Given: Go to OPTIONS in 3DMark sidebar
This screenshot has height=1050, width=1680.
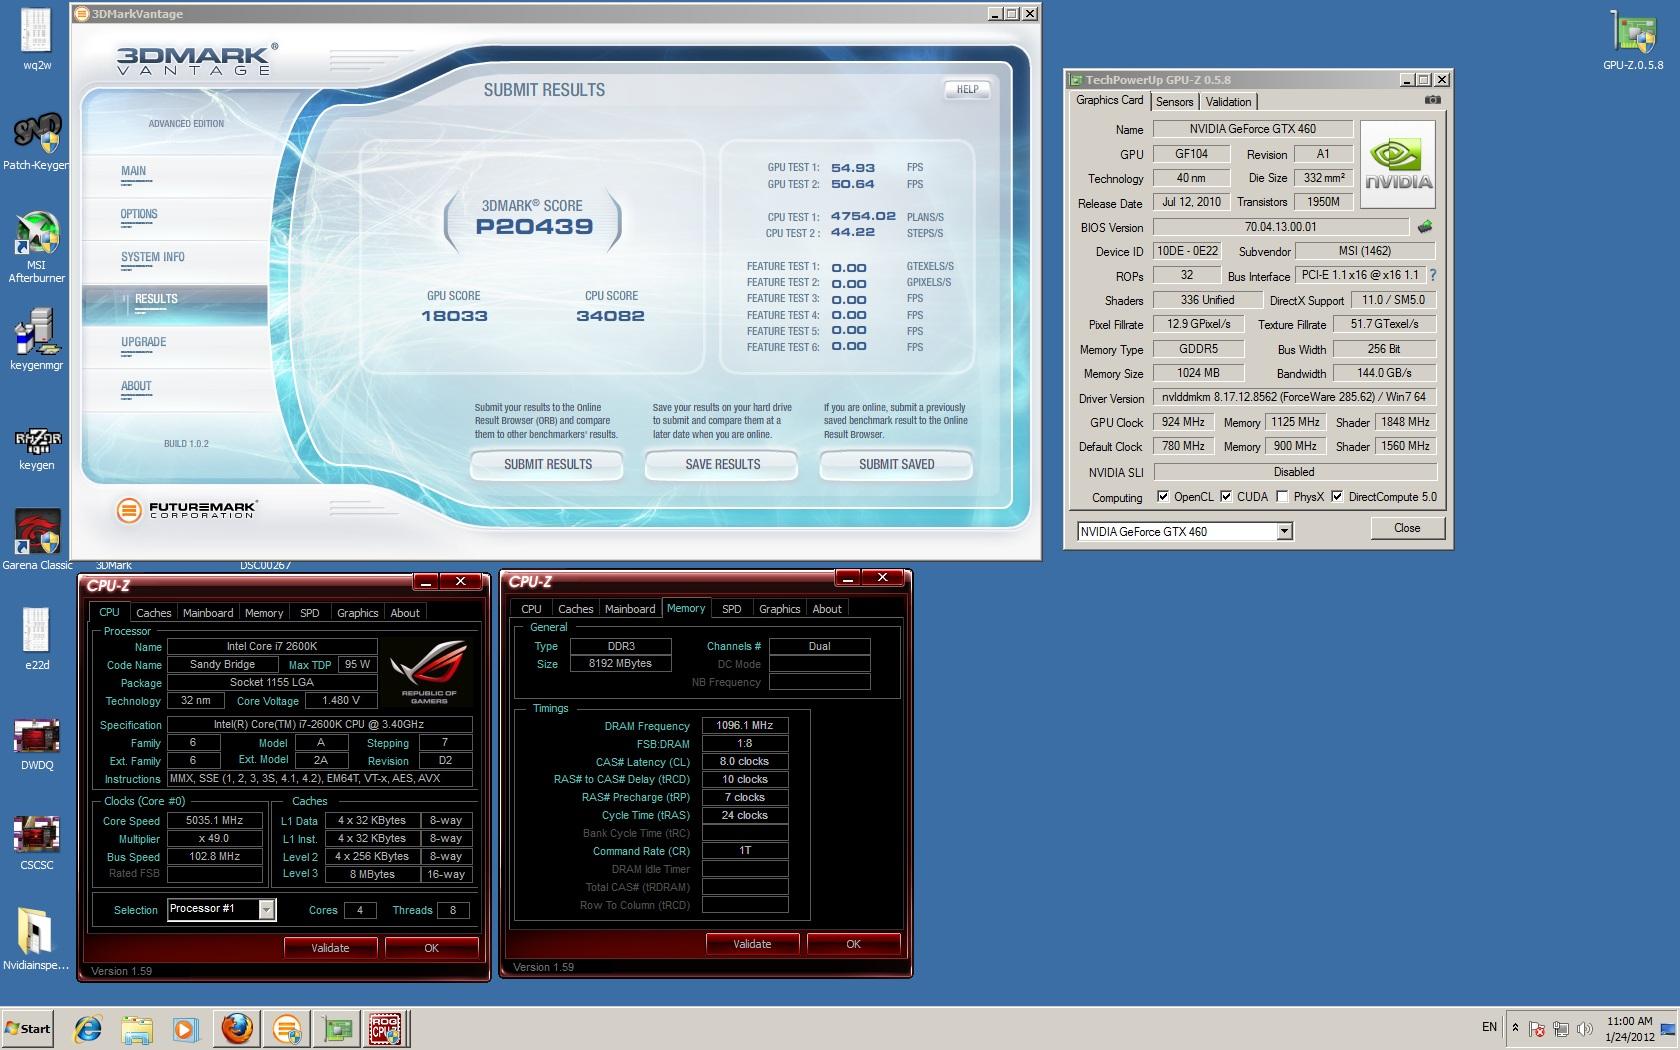Looking at the screenshot, I should tap(139, 214).
